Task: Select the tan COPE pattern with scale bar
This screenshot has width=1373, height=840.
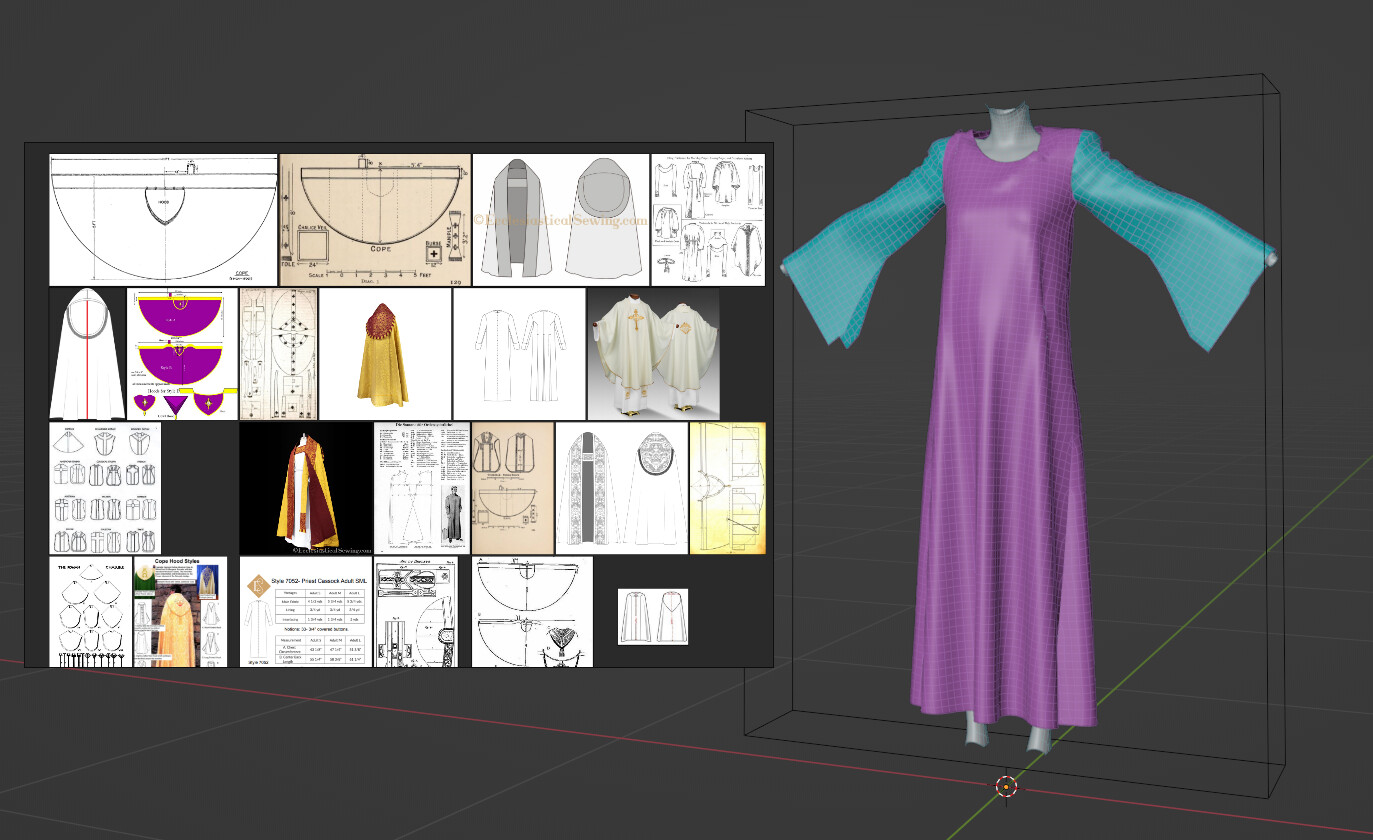Action: click(x=375, y=220)
